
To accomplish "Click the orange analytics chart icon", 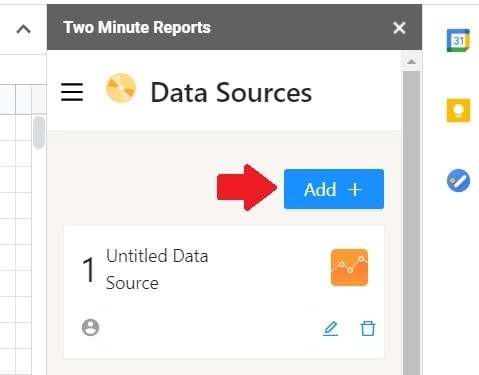I will 349,267.
